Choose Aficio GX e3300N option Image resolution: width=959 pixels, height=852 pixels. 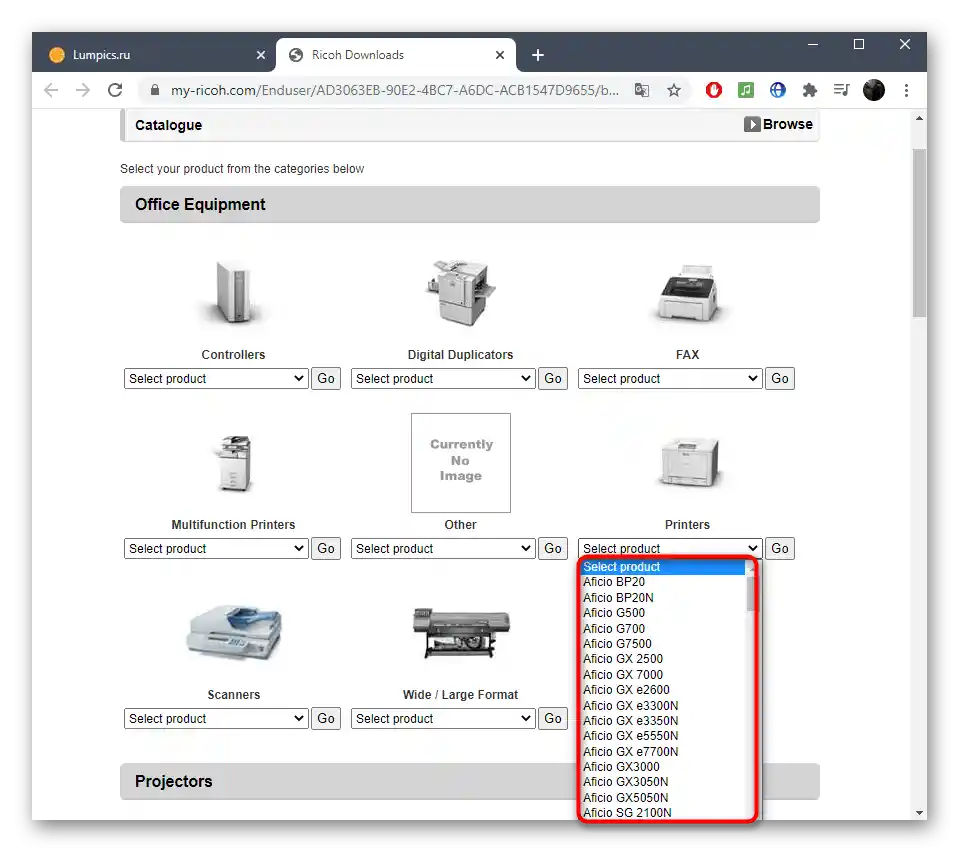click(x=663, y=705)
